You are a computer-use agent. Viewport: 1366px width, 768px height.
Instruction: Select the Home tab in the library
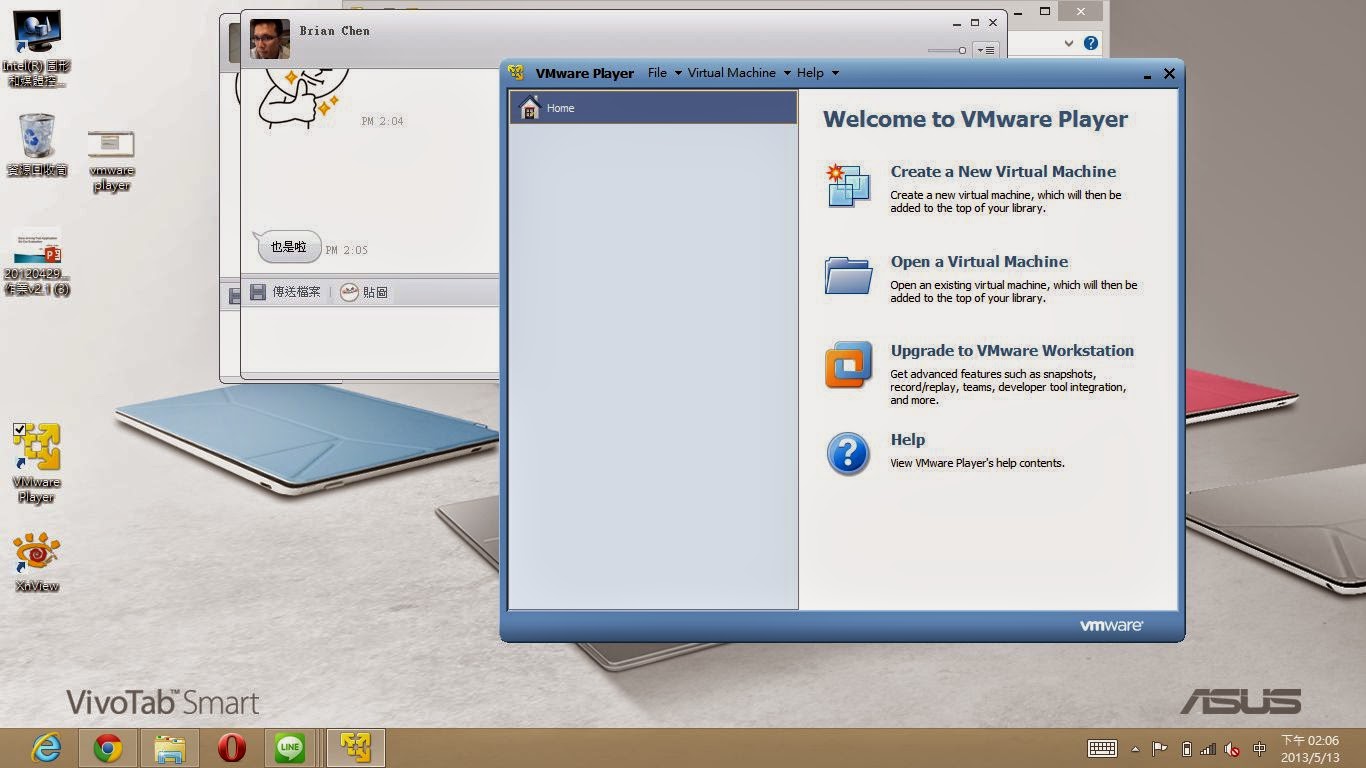point(653,107)
